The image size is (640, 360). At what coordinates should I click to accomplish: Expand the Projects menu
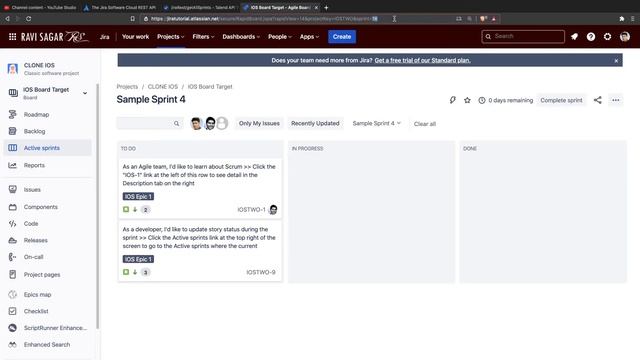pos(171,37)
